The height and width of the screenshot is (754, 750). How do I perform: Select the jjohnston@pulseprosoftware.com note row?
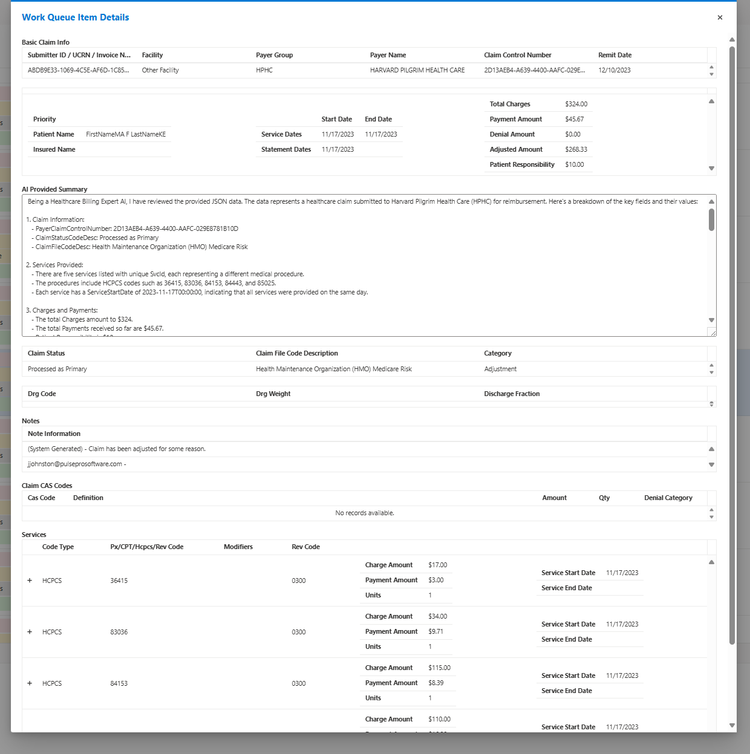click(364, 464)
